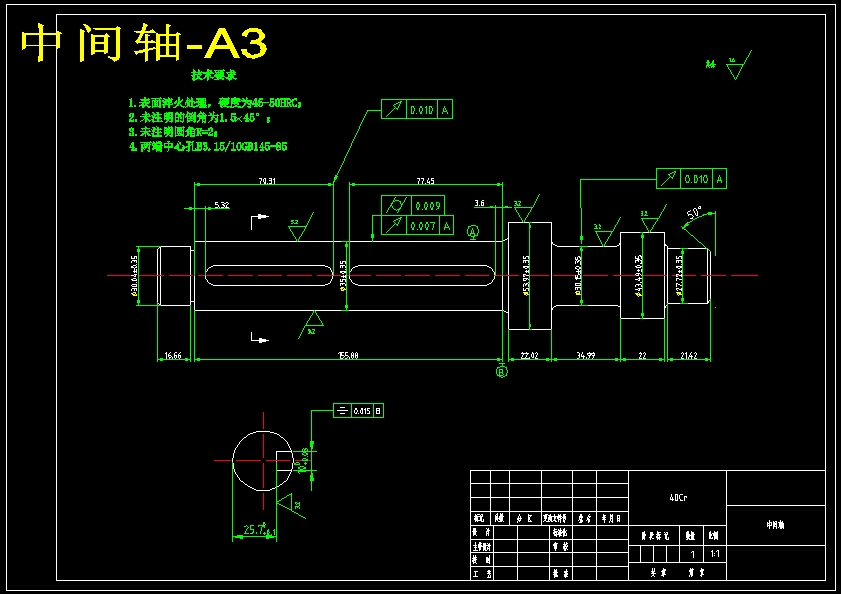Select the circular runout symbol in 0.010 A frame
The image size is (841, 594).
point(396,110)
